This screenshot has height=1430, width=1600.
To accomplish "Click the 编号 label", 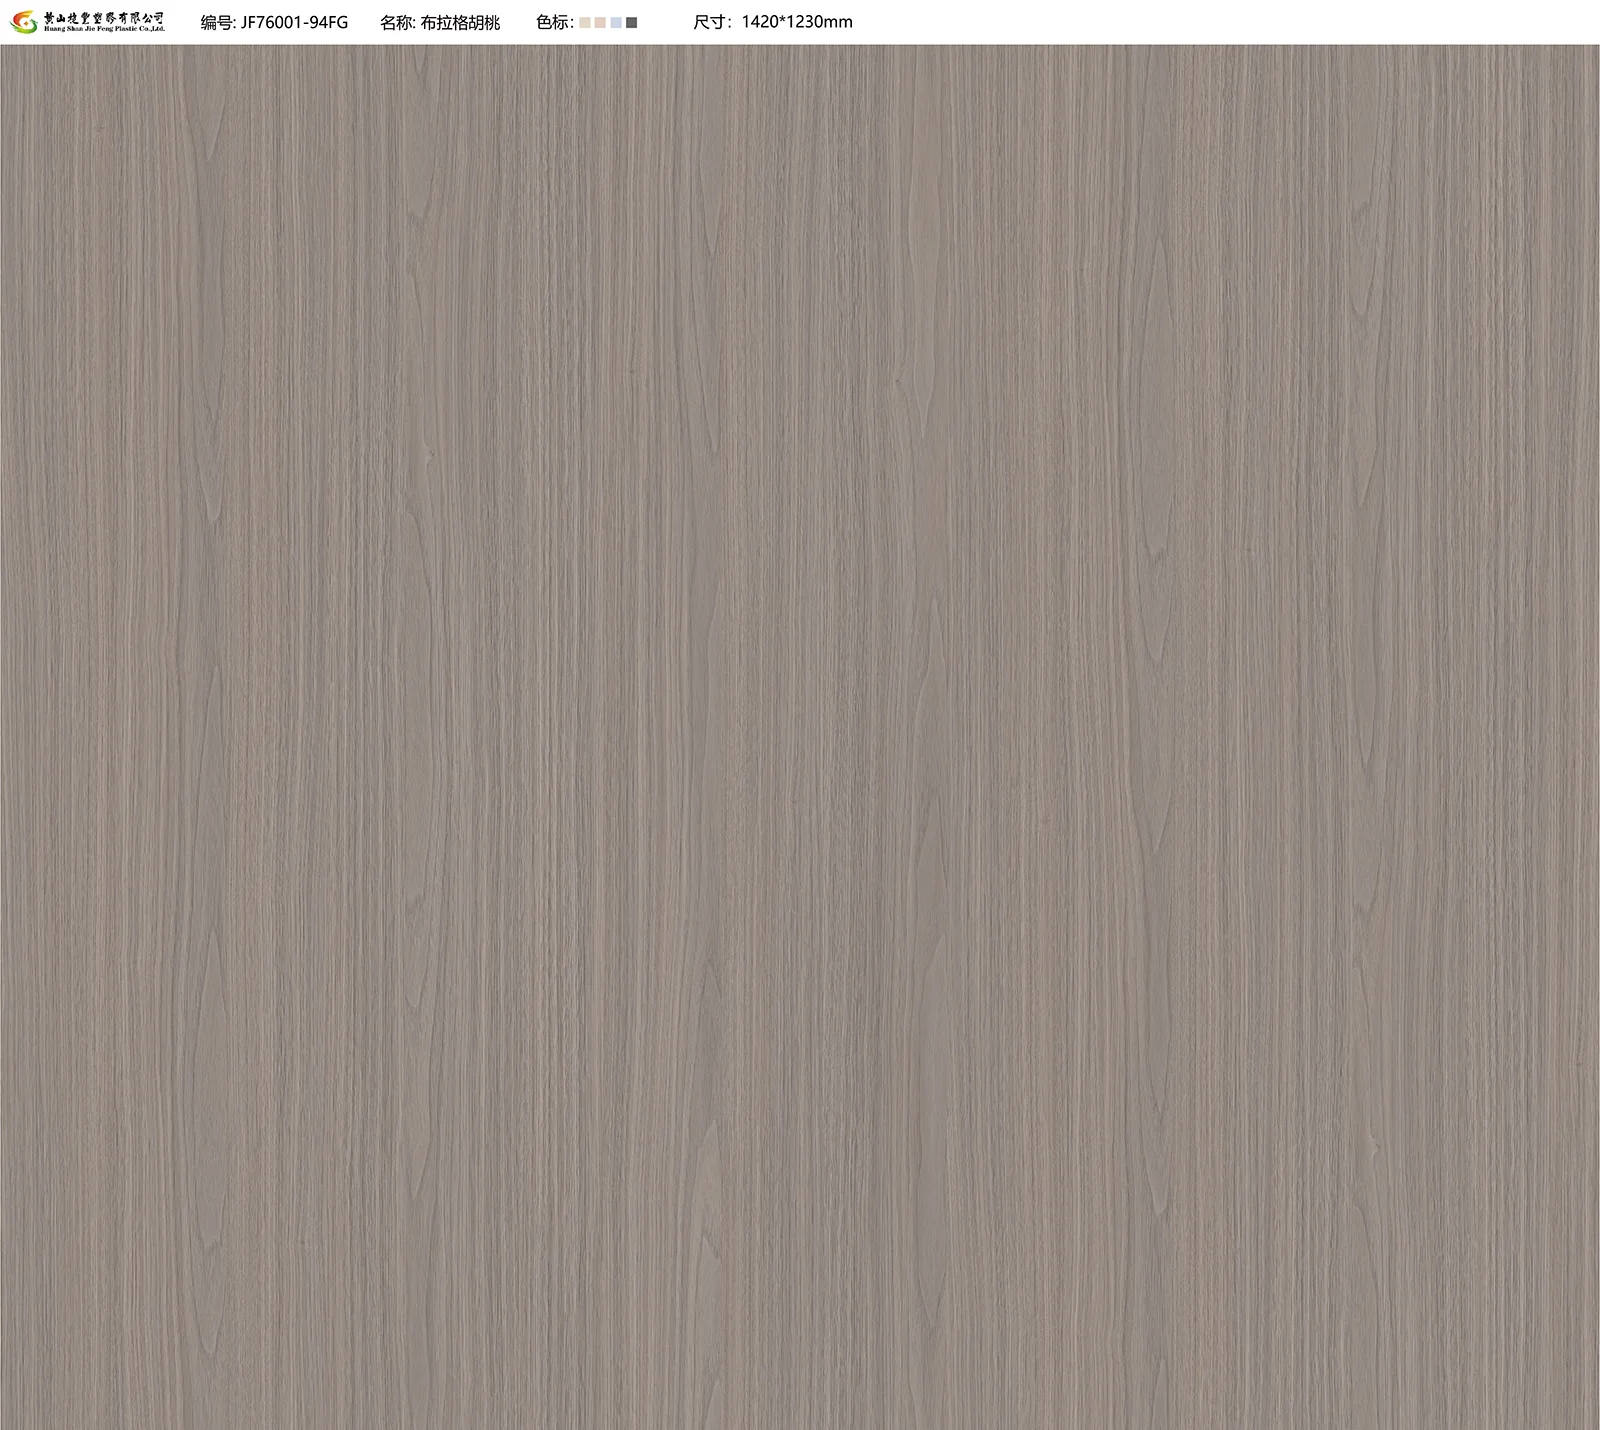I will coord(217,22).
